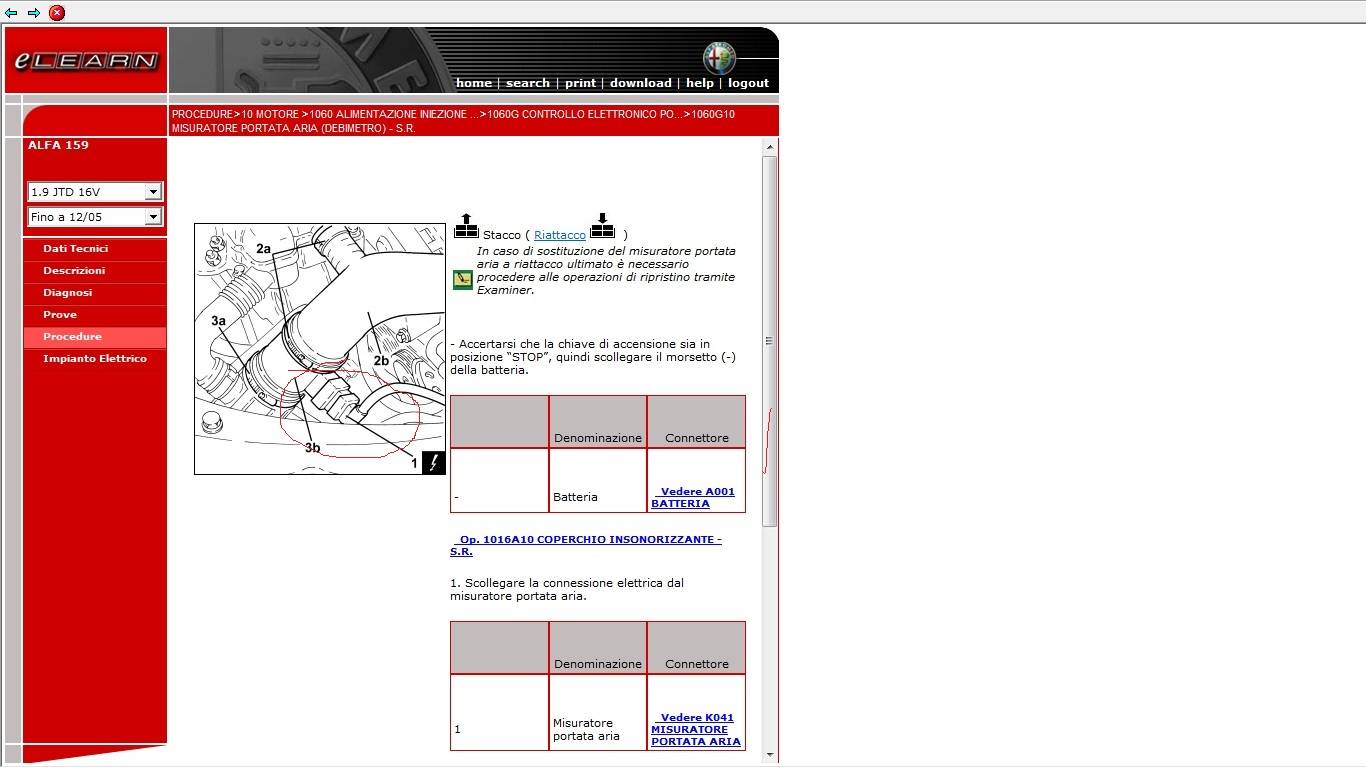
Task: Click the Misuratore portata aria cell
Action: pos(598,712)
